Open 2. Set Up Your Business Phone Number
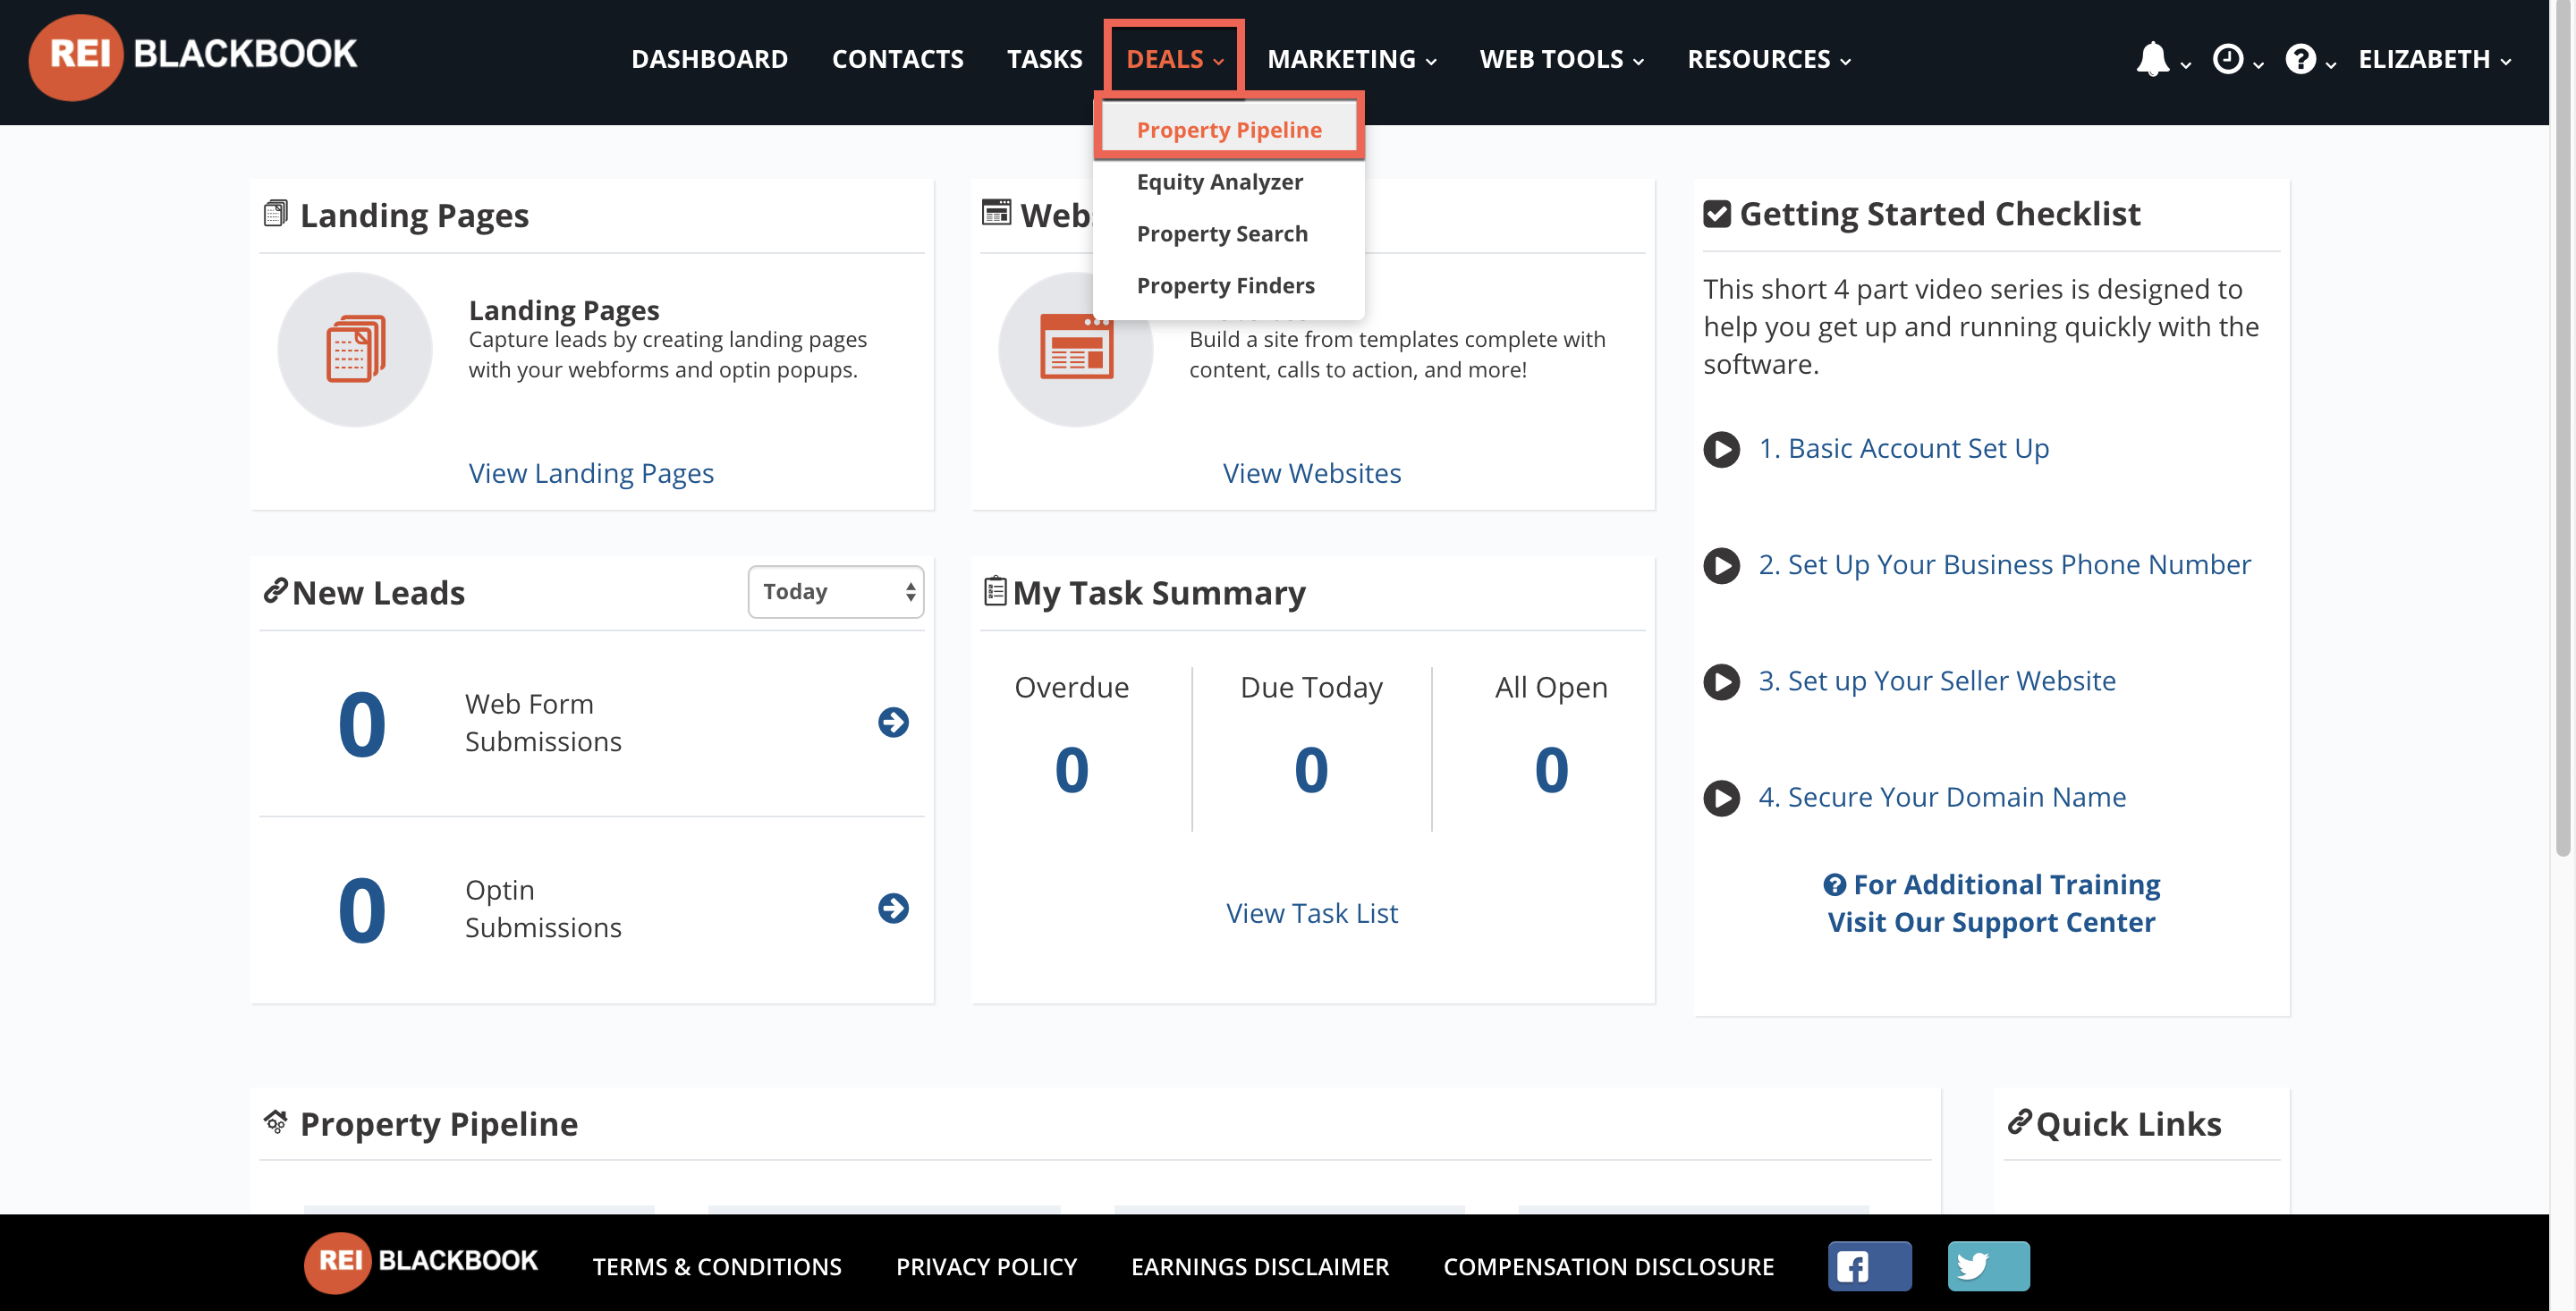This screenshot has width=2576, height=1311. (2004, 564)
